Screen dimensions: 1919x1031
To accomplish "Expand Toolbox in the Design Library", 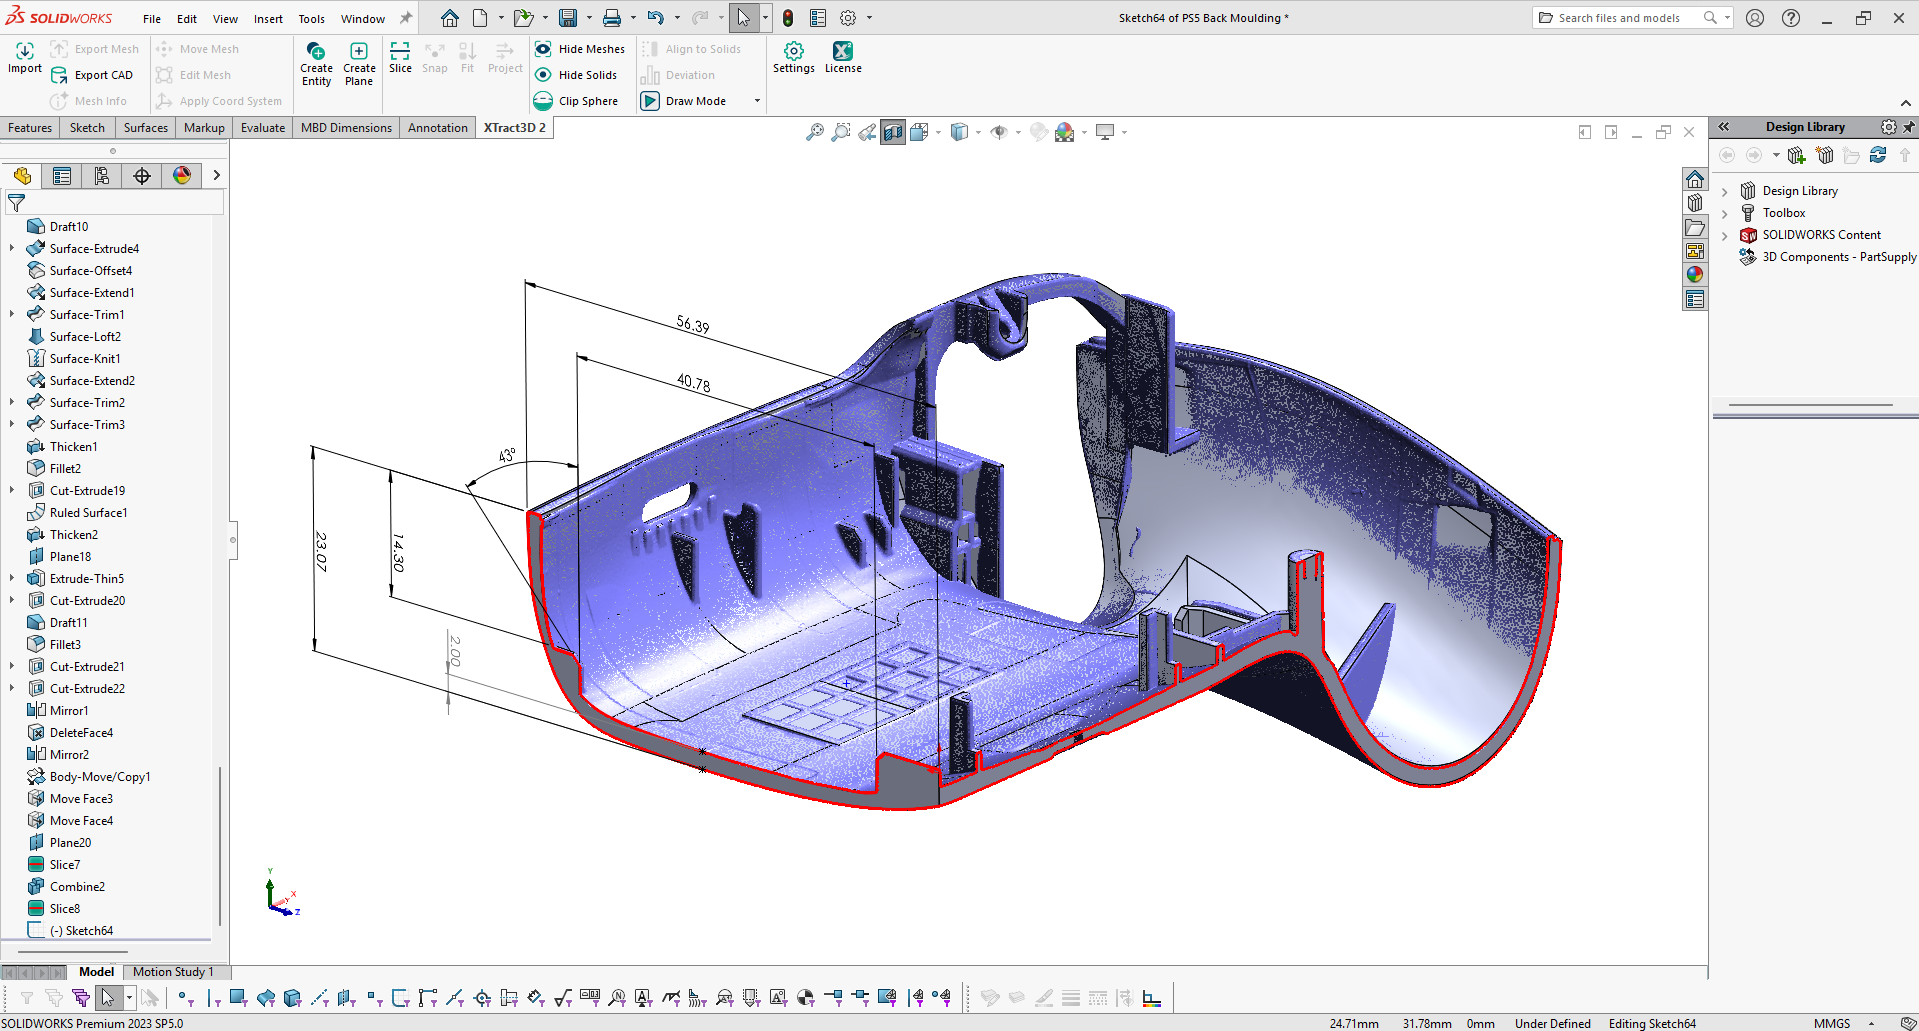I will pyautogui.click(x=1725, y=212).
